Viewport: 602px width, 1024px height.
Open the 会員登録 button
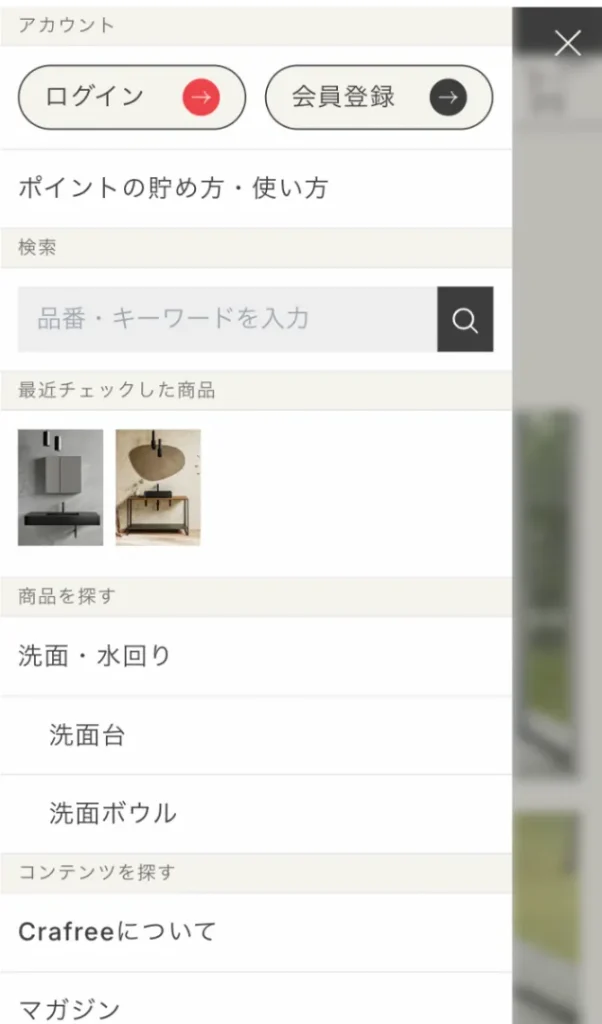coord(379,97)
